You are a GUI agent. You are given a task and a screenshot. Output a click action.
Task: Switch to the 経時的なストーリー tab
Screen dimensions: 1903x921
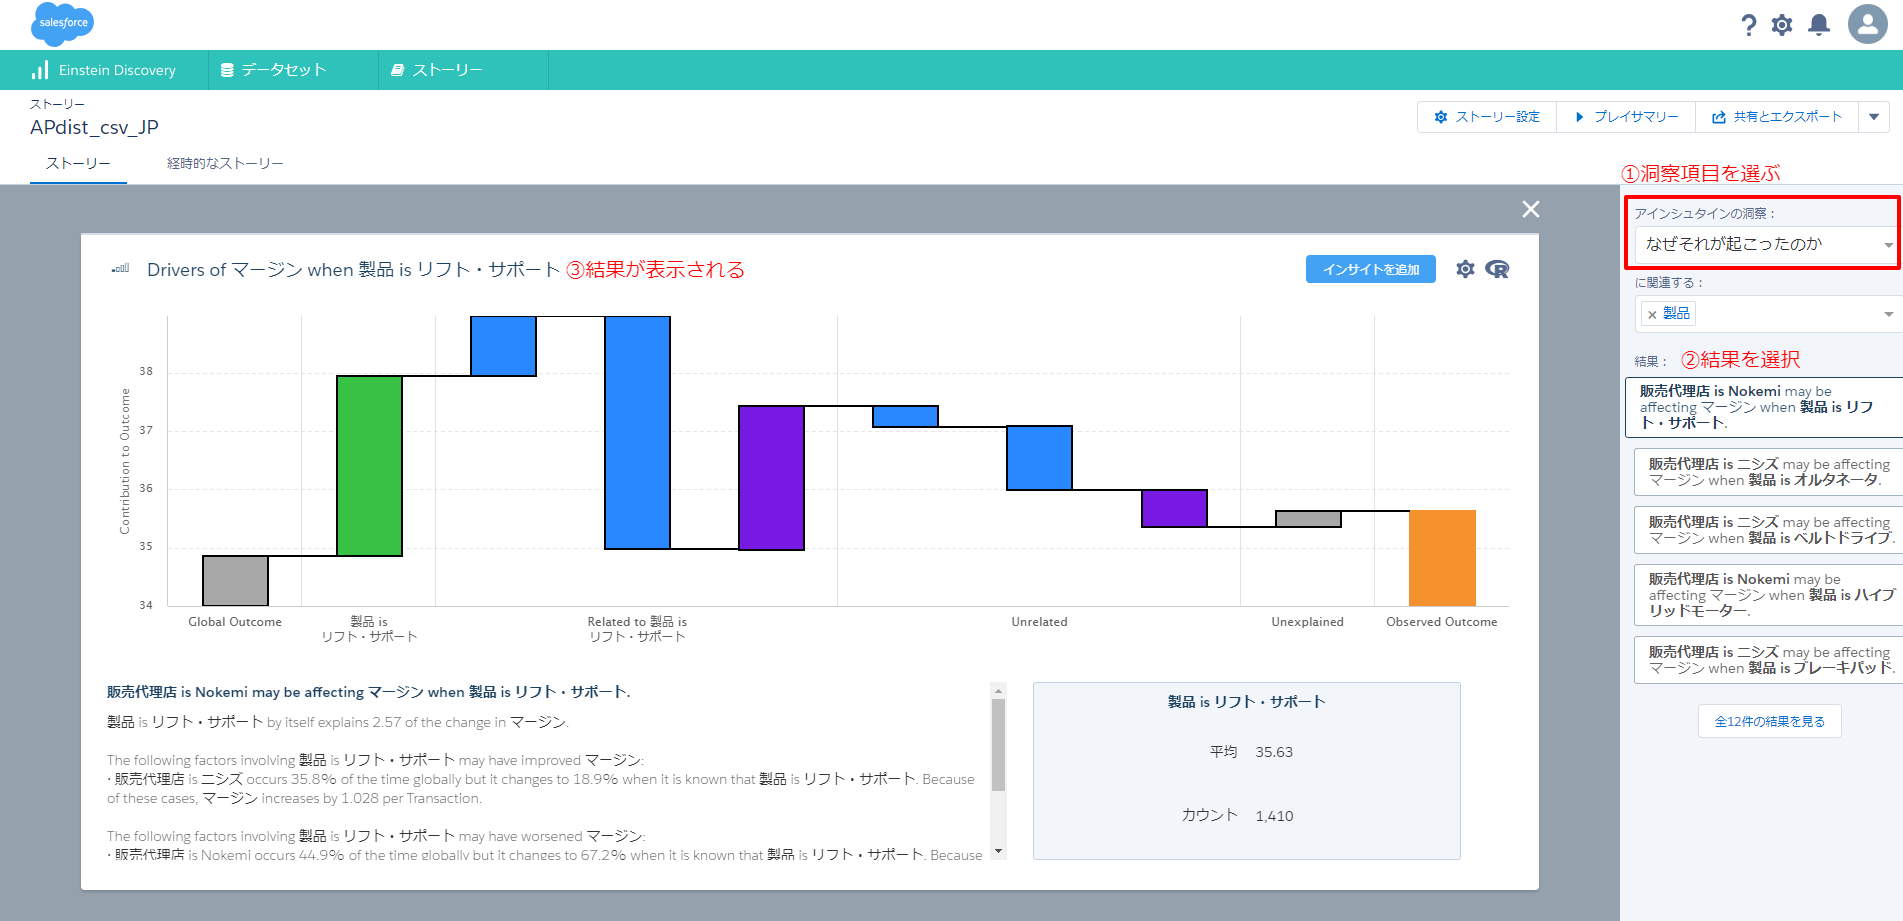click(225, 163)
